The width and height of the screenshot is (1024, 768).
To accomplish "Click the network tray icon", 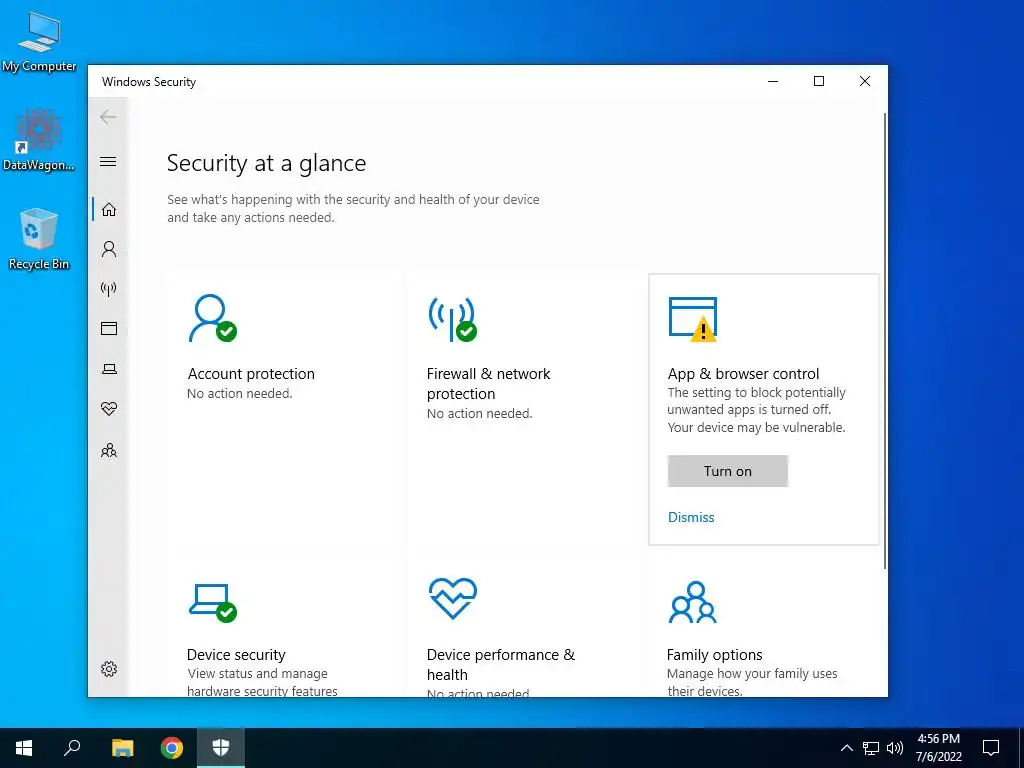I will [871, 748].
